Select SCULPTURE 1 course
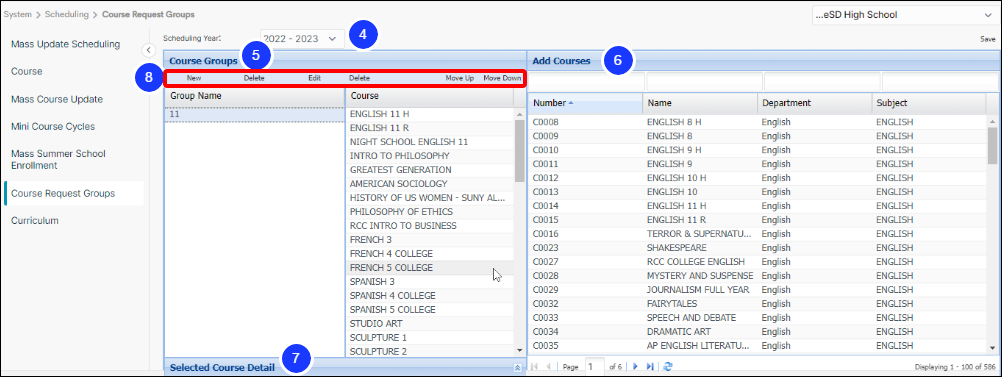 coord(429,337)
